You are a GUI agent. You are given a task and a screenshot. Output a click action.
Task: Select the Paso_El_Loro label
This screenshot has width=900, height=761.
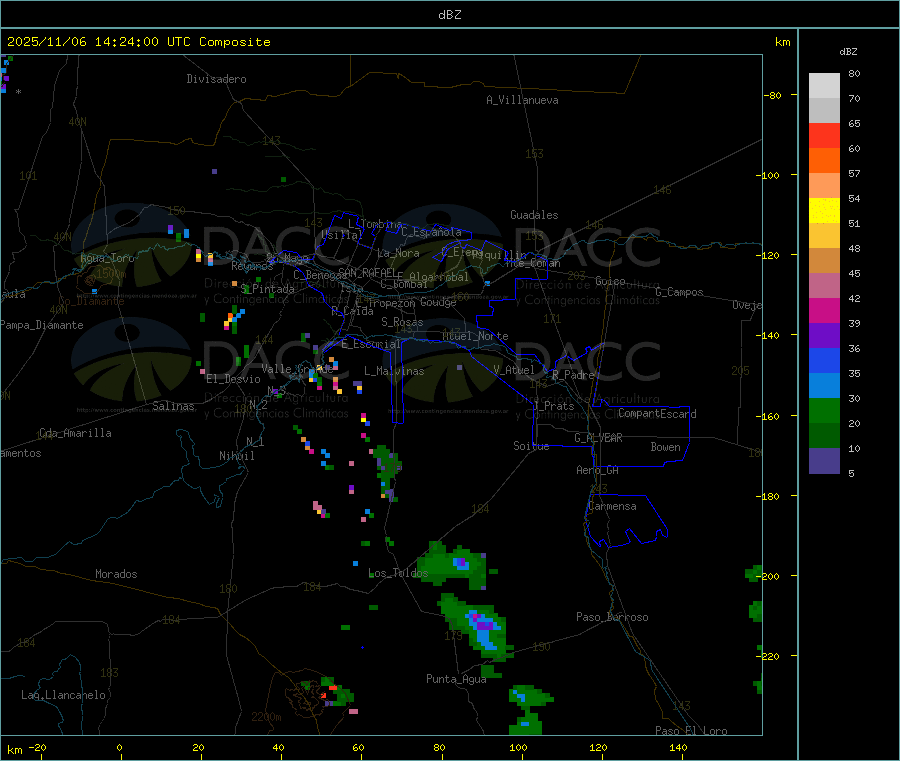[x=691, y=731]
